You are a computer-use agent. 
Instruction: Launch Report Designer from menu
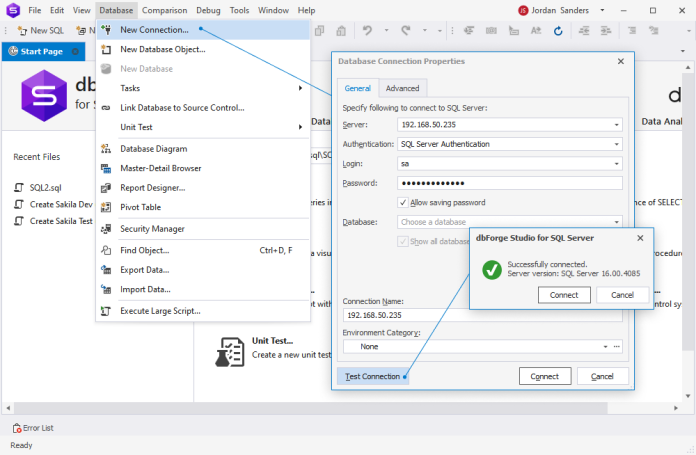203,188
